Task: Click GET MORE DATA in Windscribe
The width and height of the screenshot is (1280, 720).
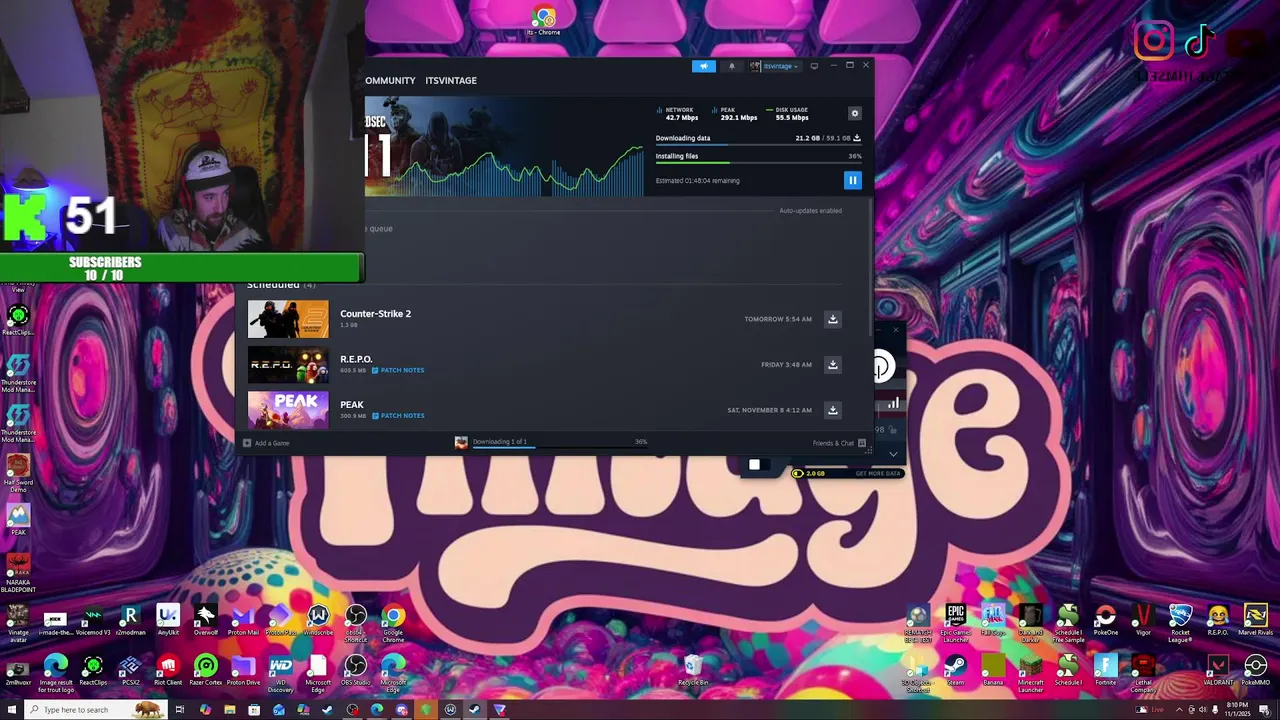Action: [878, 473]
